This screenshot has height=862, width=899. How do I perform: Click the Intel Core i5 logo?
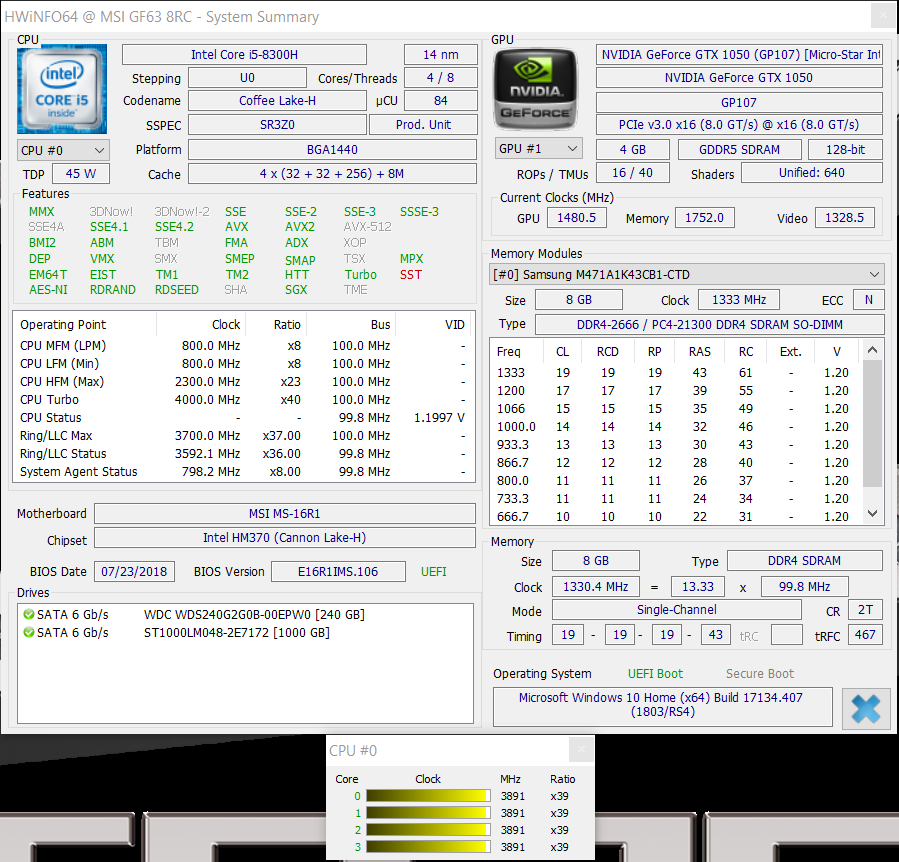coord(62,89)
